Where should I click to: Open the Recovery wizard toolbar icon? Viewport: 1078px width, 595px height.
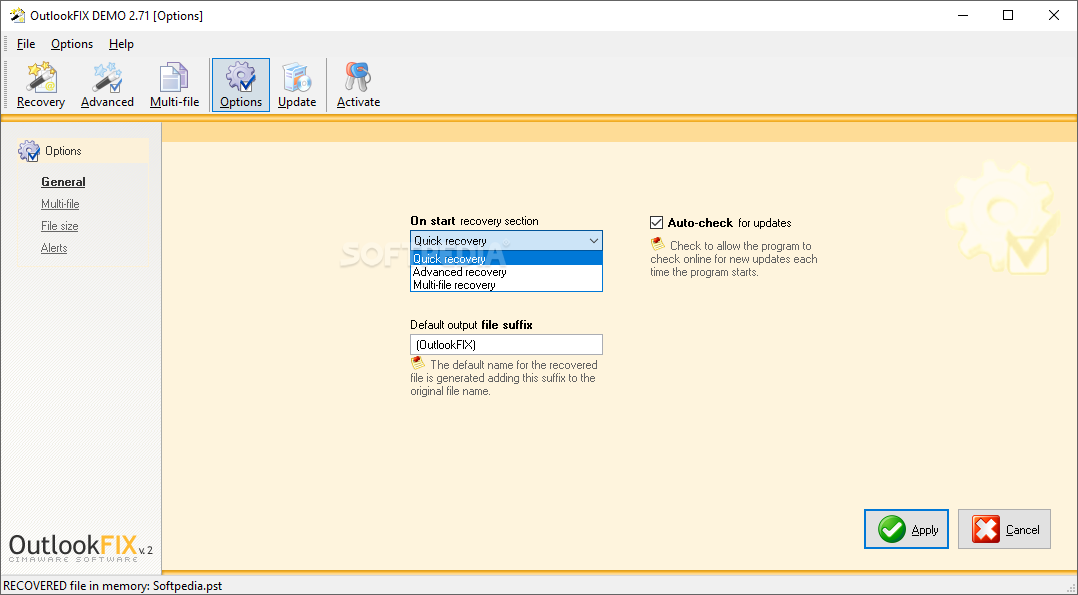coord(41,85)
